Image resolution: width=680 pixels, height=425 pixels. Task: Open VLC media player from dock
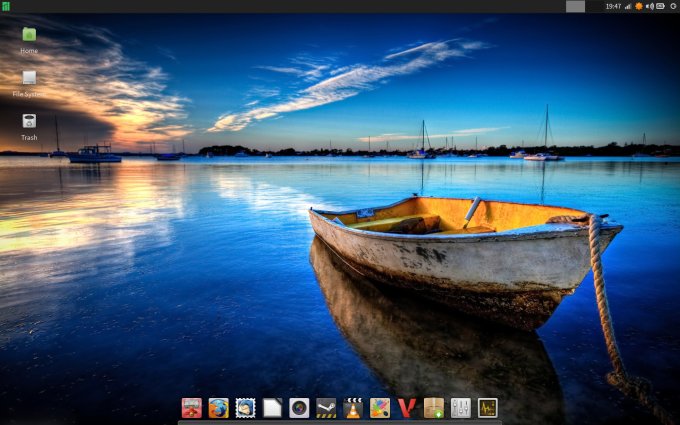click(353, 408)
